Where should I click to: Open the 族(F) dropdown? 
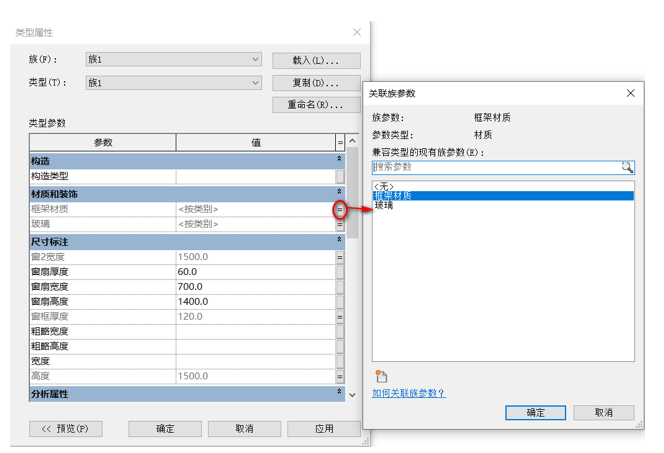pyautogui.click(x=255, y=59)
